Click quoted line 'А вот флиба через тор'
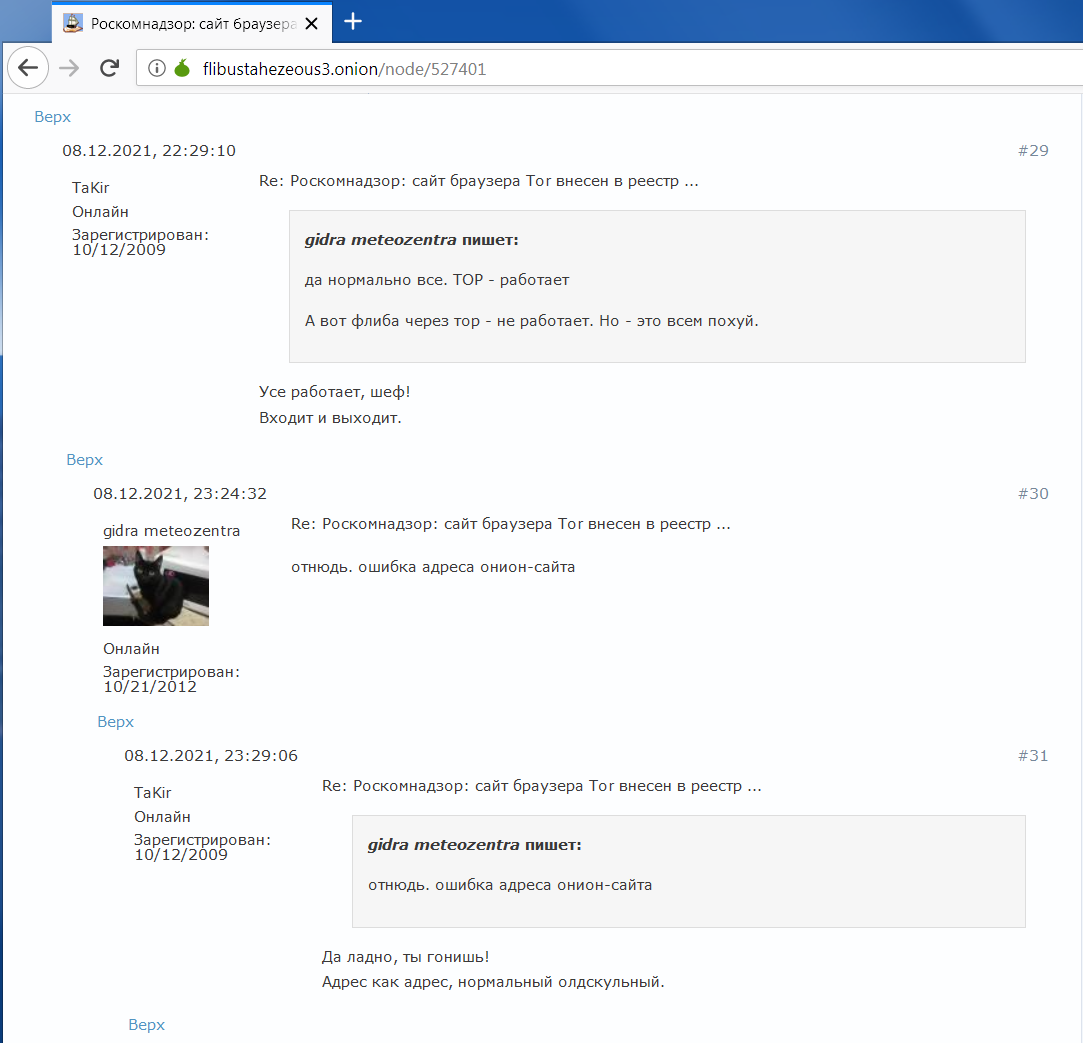The width and height of the screenshot is (1083, 1043). tap(392, 320)
